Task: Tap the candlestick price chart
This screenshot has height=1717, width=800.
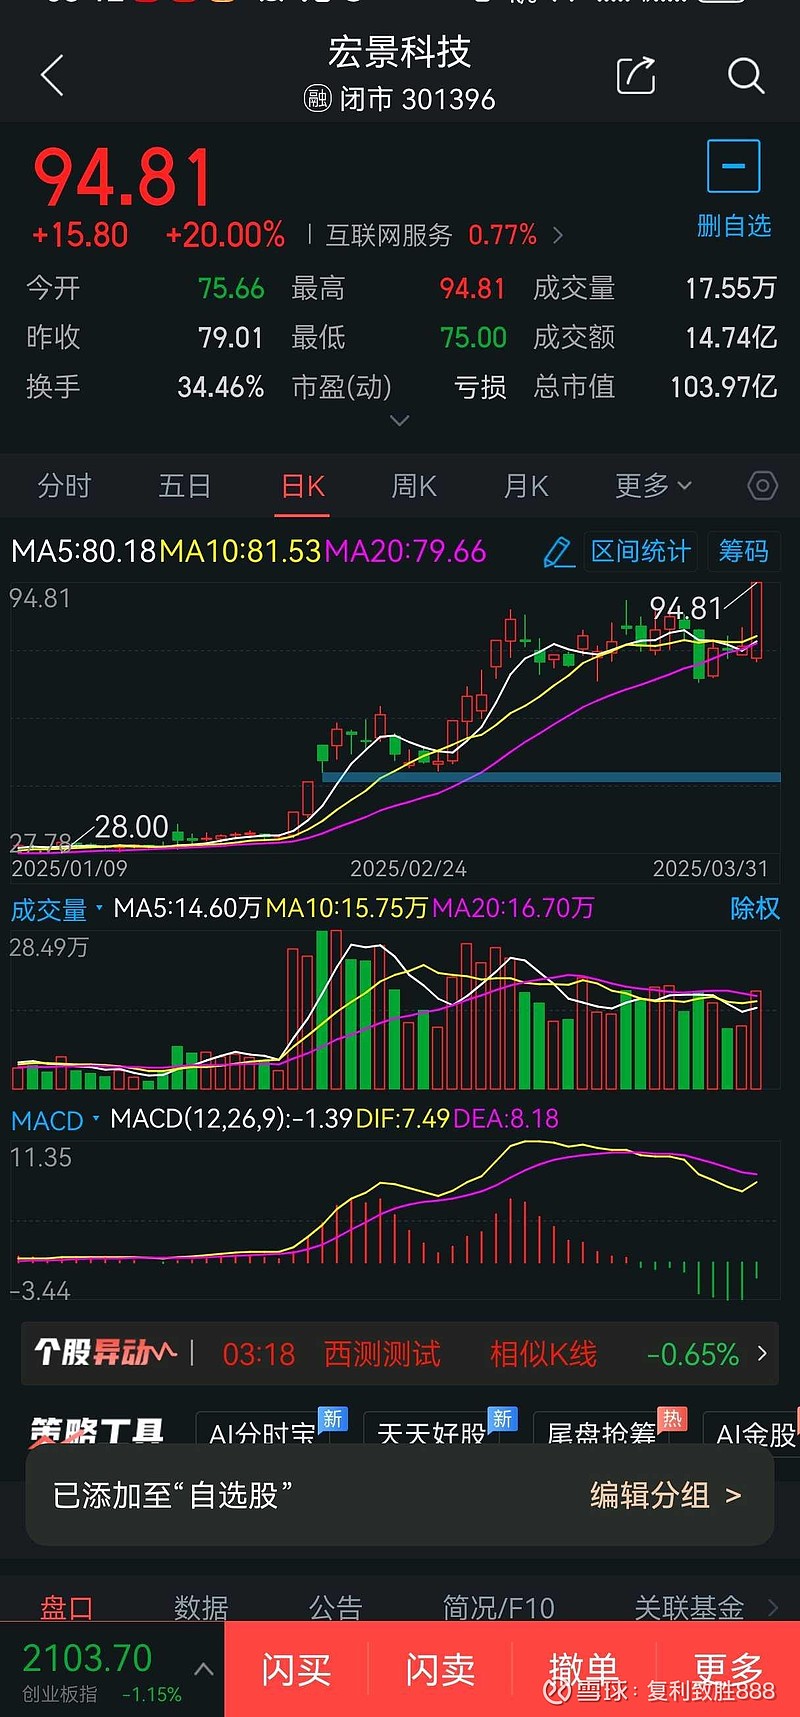Action: (395, 718)
